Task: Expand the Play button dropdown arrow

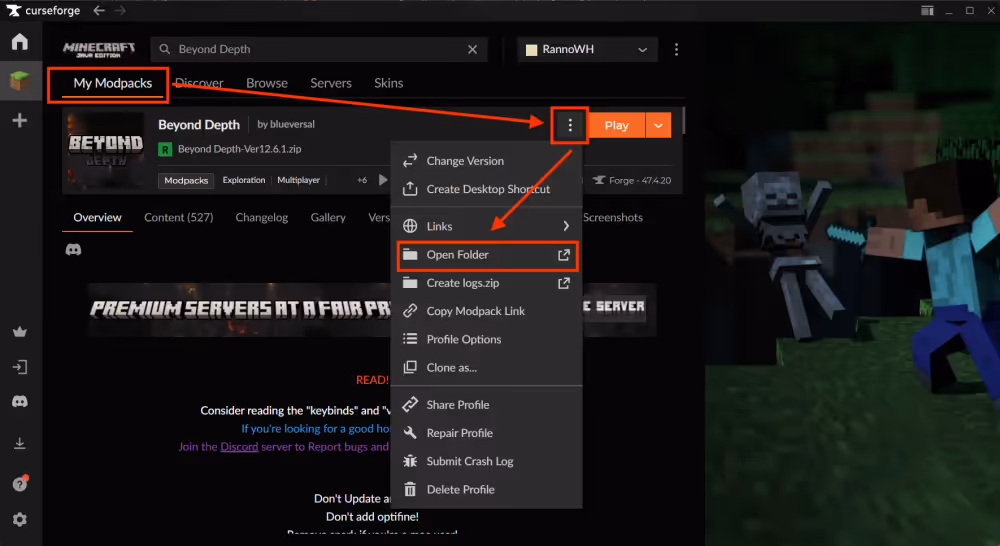Action: (658, 126)
